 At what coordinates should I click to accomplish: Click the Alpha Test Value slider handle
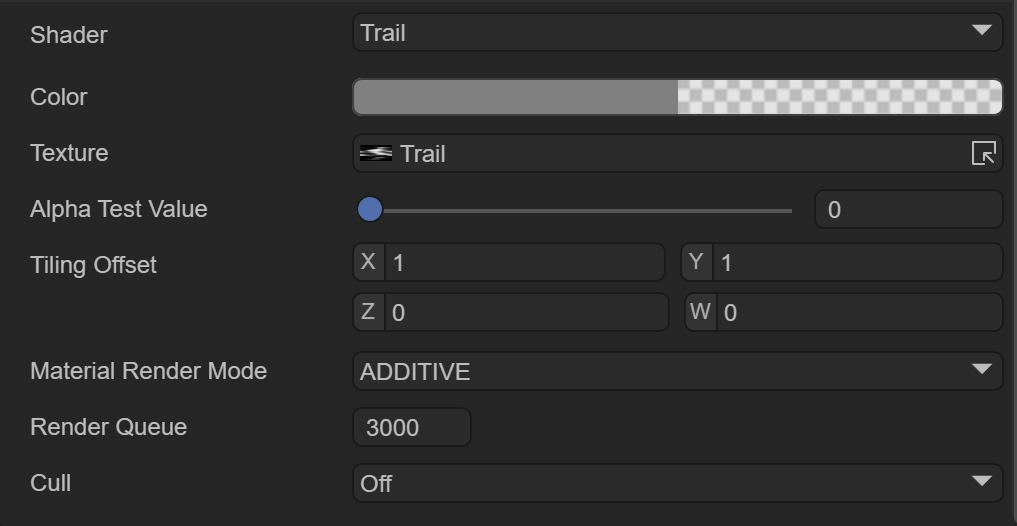[370, 209]
